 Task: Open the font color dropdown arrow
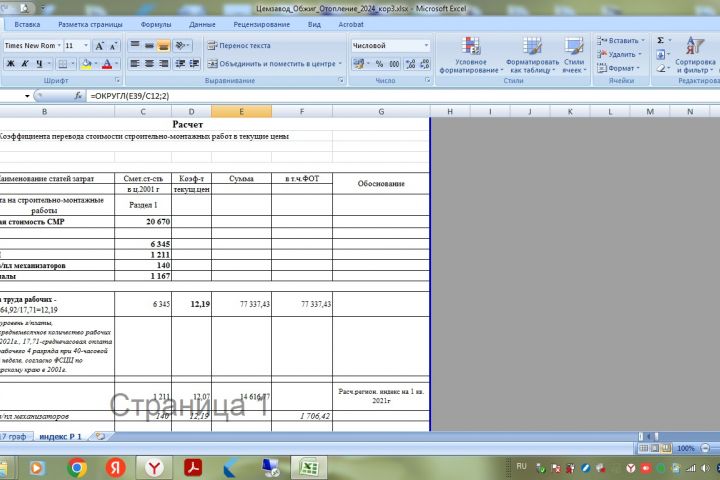117,64
